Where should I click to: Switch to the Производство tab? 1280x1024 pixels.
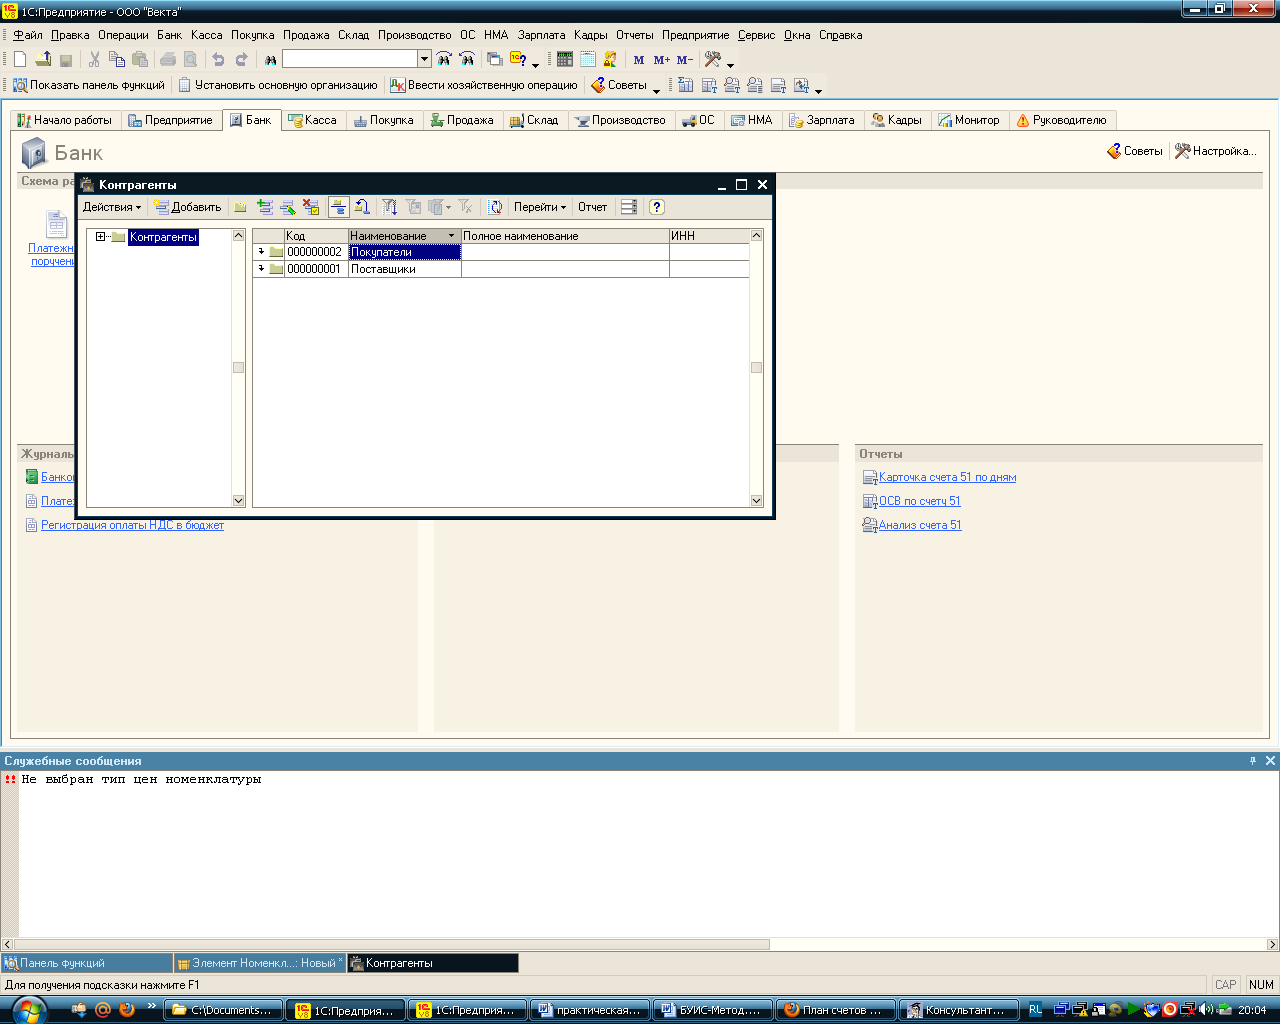(x=620, y=120)
